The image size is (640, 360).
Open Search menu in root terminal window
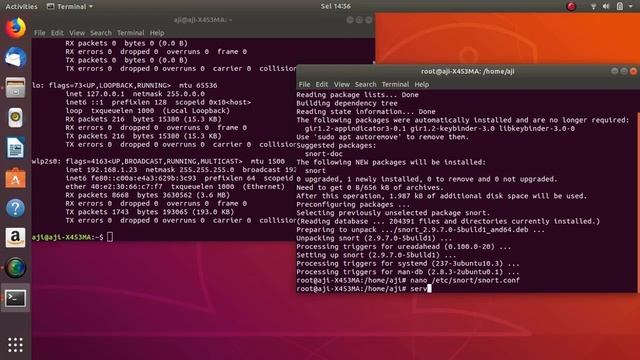point(365,84)
